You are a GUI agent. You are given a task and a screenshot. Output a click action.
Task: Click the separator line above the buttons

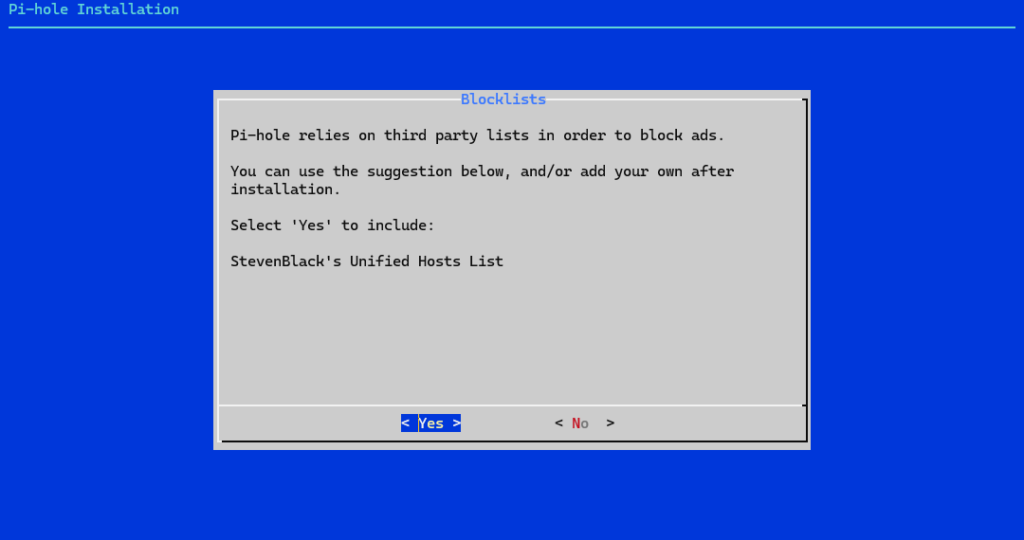pyautogui.click(x=510, y=406)
